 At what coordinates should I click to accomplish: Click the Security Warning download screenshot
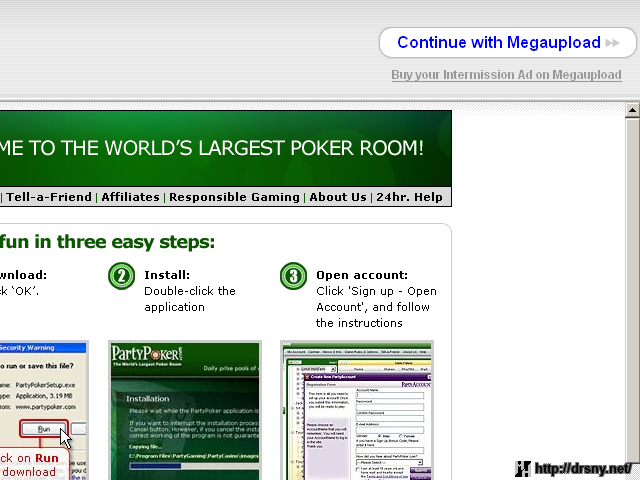tap(43, 410)
